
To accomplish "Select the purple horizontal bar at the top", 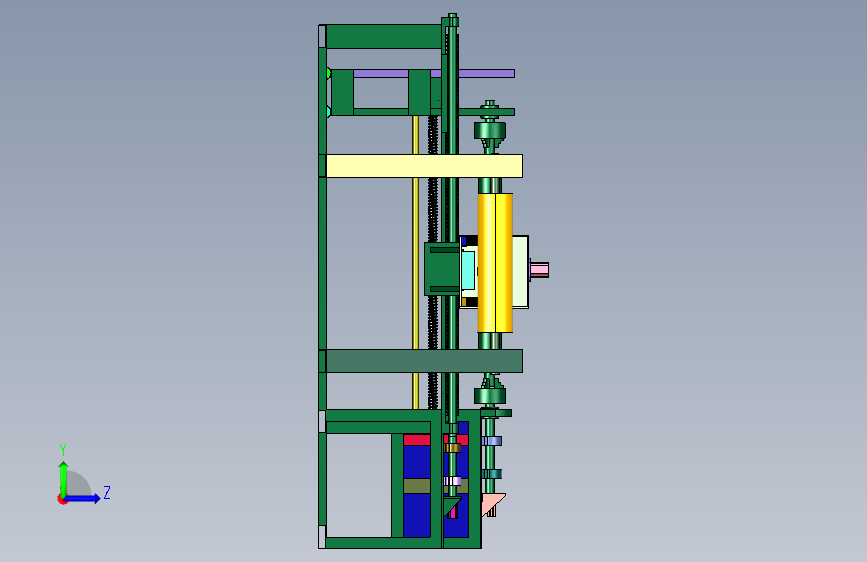I will 434,74.
